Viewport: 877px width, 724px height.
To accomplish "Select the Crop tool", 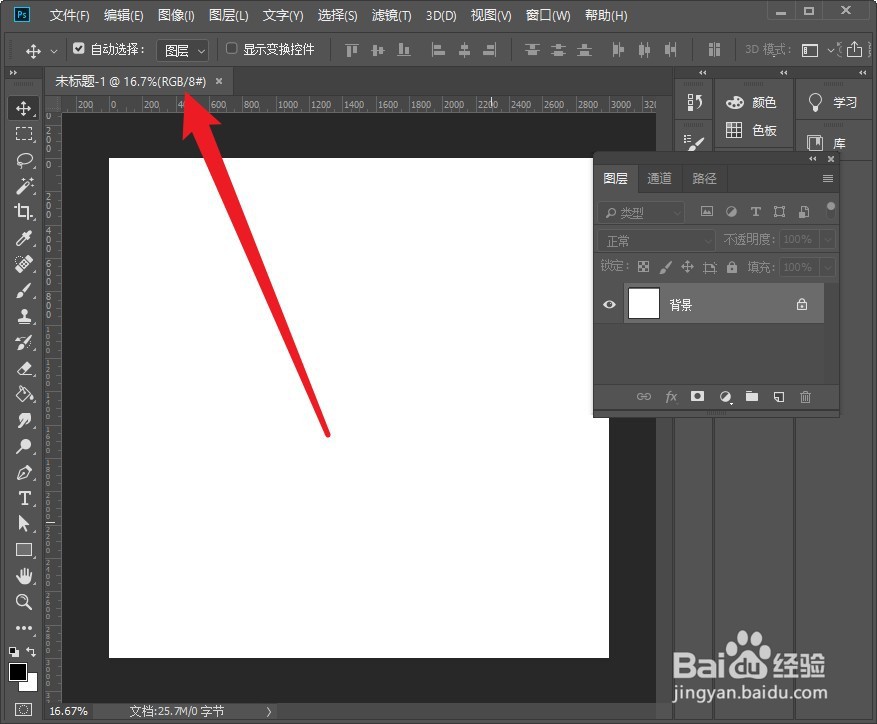I will 23,211.
